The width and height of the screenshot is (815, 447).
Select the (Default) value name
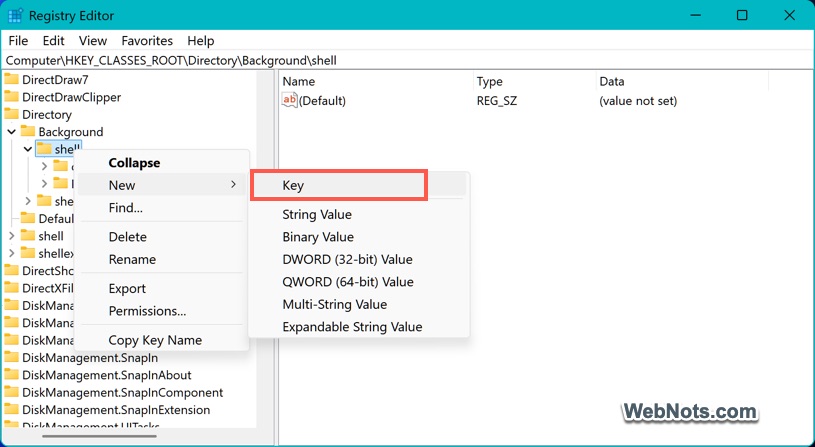click(322, 100)
